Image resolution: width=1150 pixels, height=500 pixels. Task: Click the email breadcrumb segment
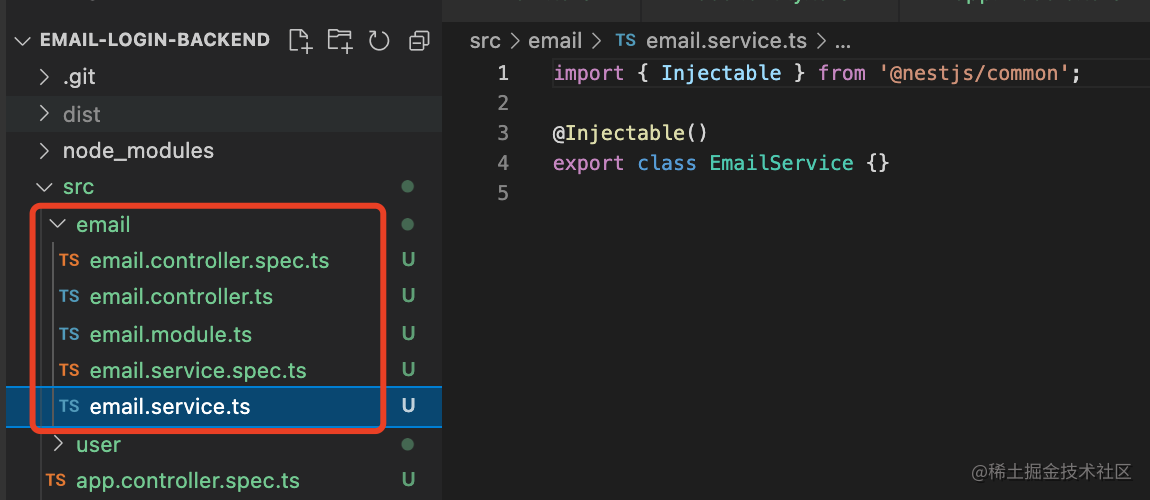point(555,41)
